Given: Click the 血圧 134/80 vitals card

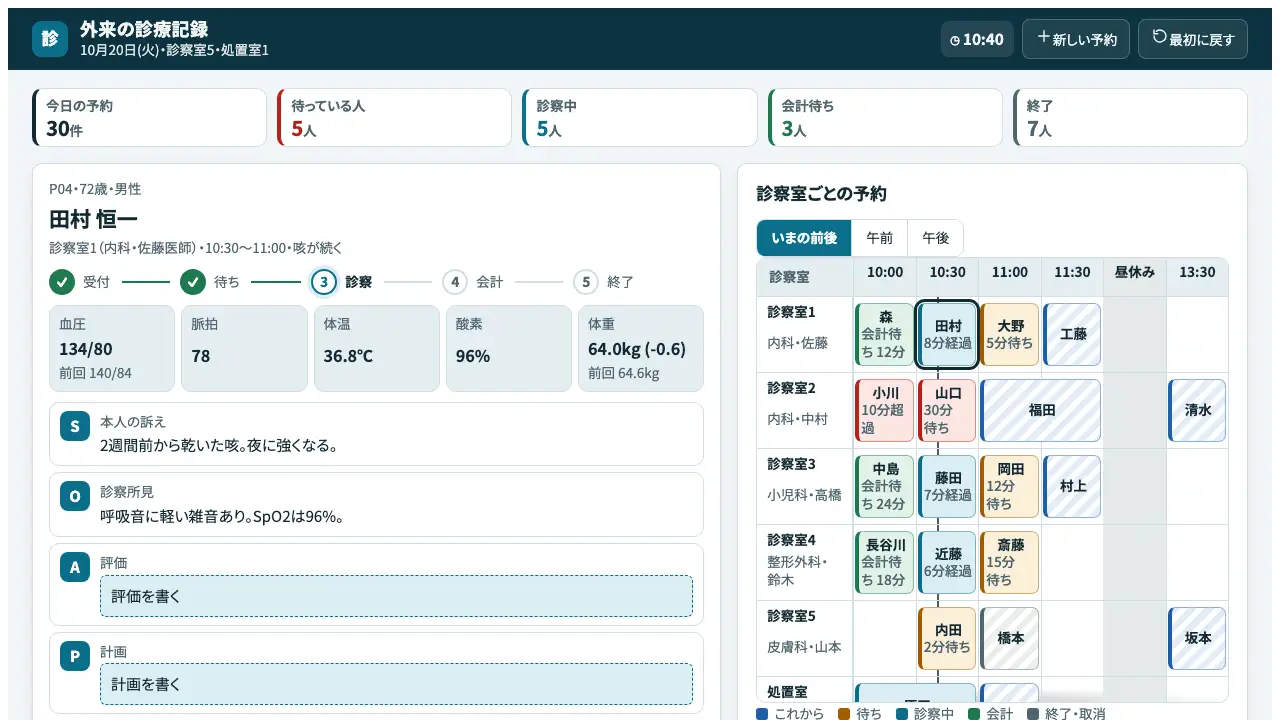Looking at the screenshot, I should pos(112,348).
